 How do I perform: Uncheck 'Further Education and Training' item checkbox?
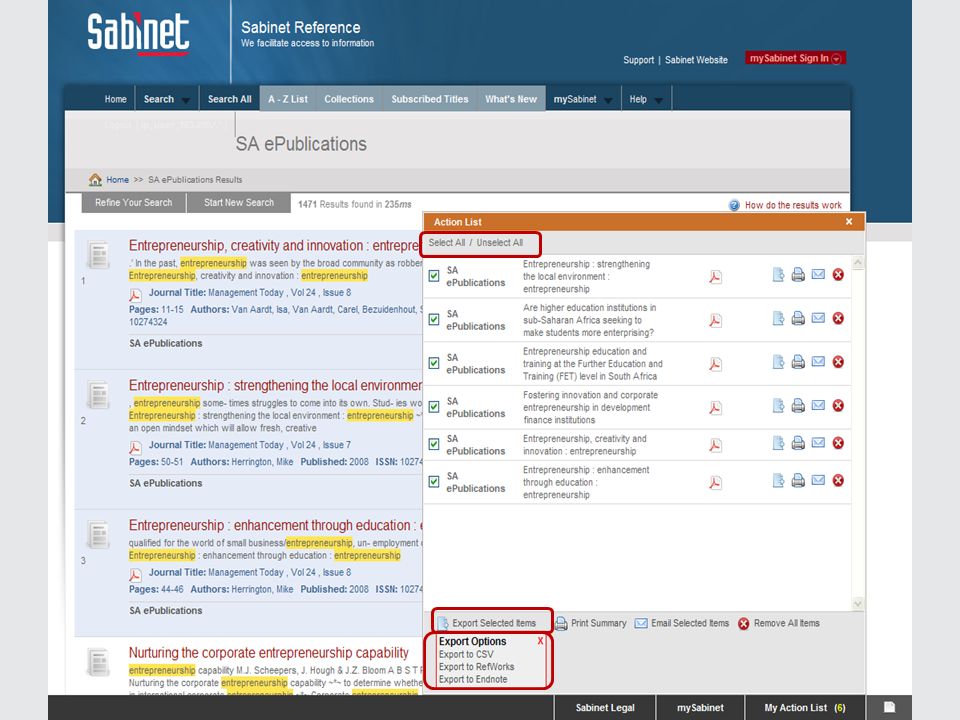(x=434, y=363)
